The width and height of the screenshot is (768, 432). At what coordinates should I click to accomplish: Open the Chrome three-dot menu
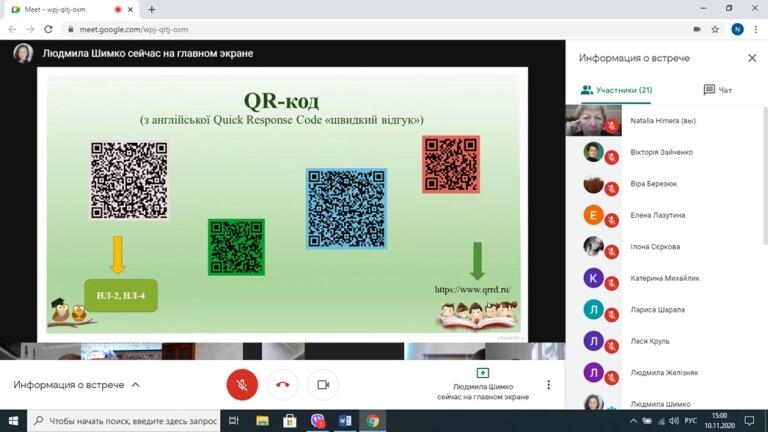tap(756, 29)
